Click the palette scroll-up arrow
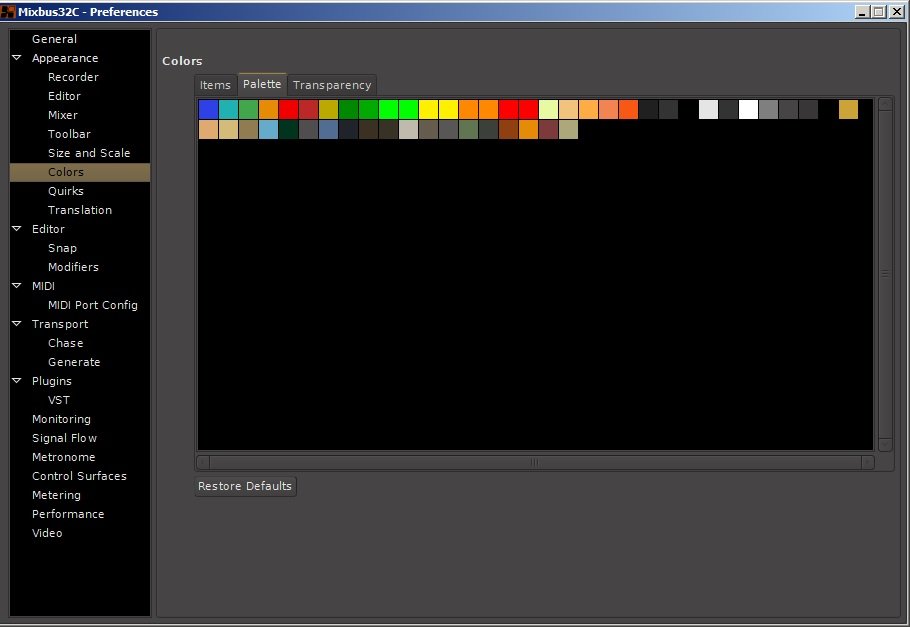Viewport: 910px width, 627px height. tap(885, 104)
